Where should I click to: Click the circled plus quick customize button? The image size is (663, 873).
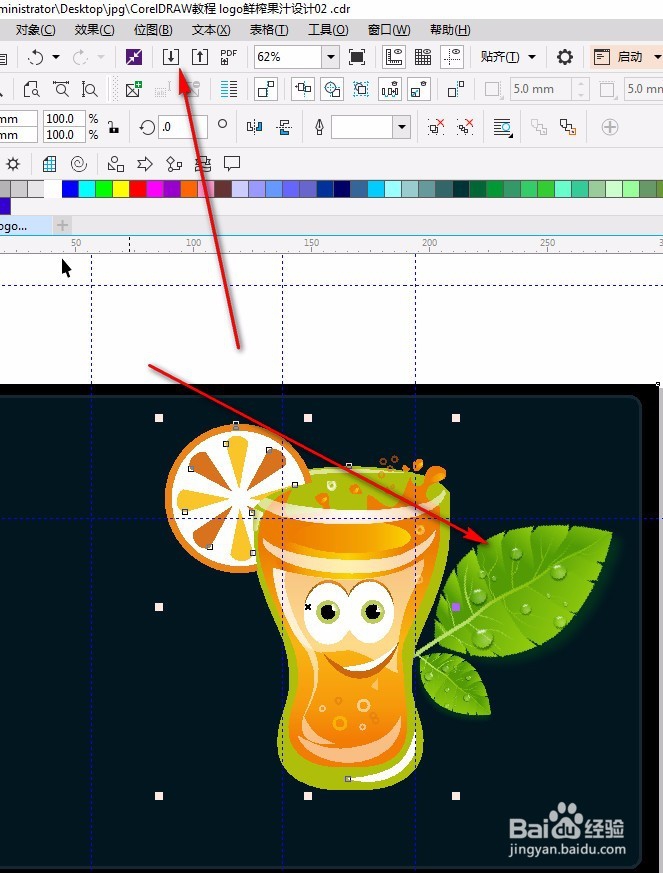(610, 127)
